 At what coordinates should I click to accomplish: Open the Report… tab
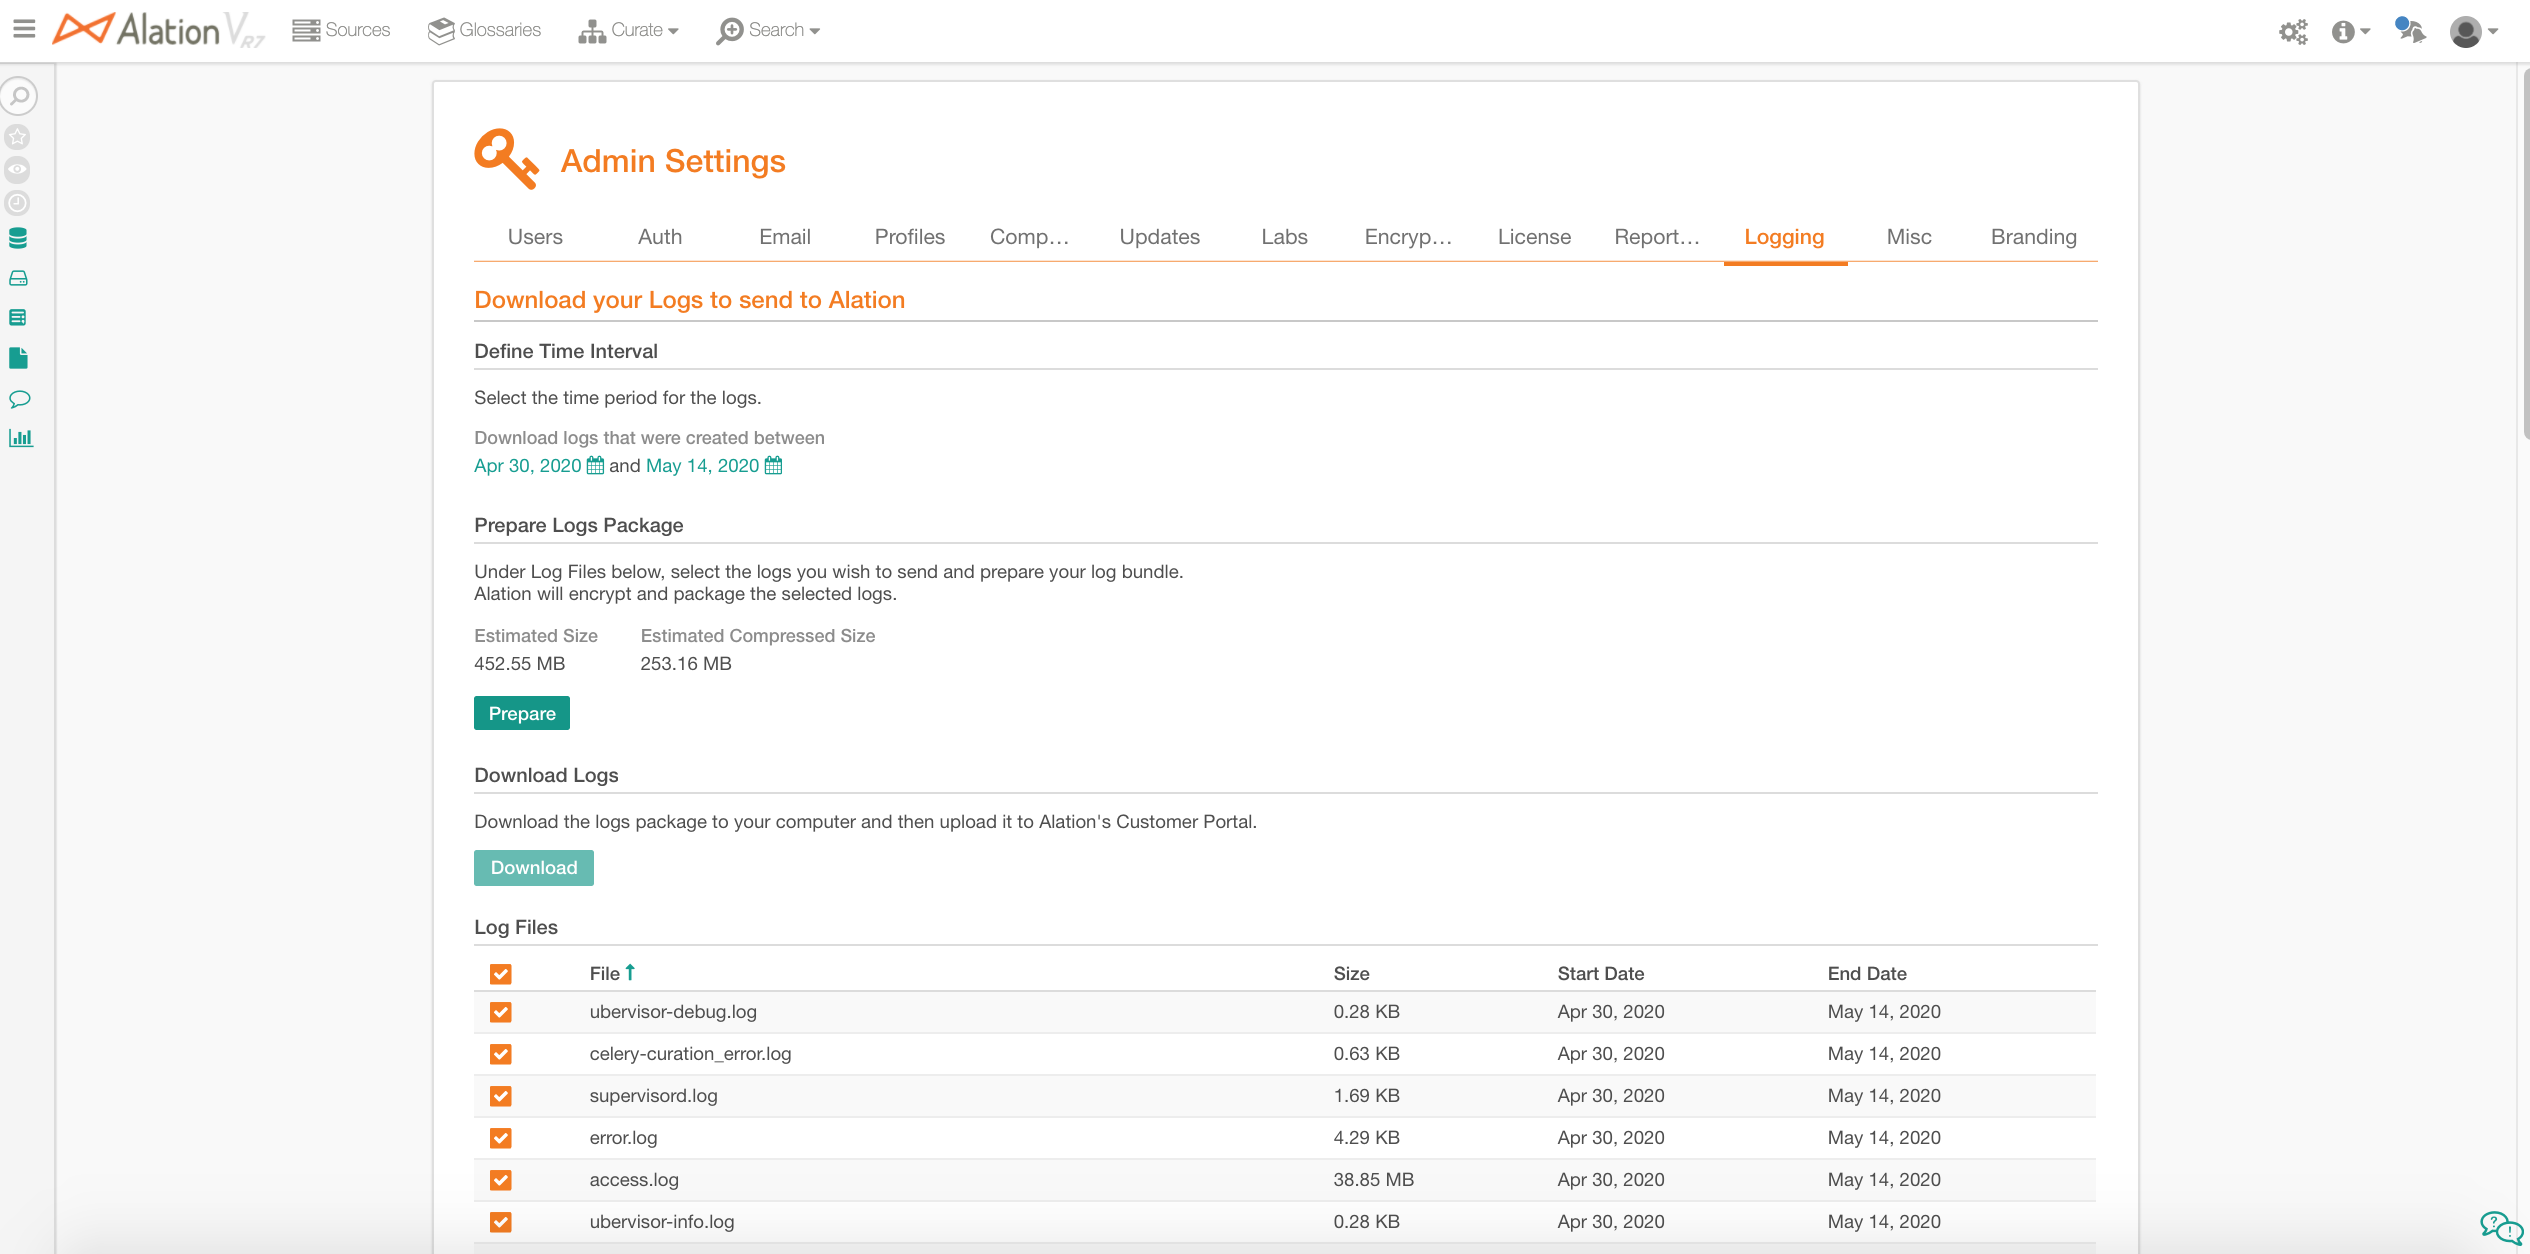tap(1658, 237)
